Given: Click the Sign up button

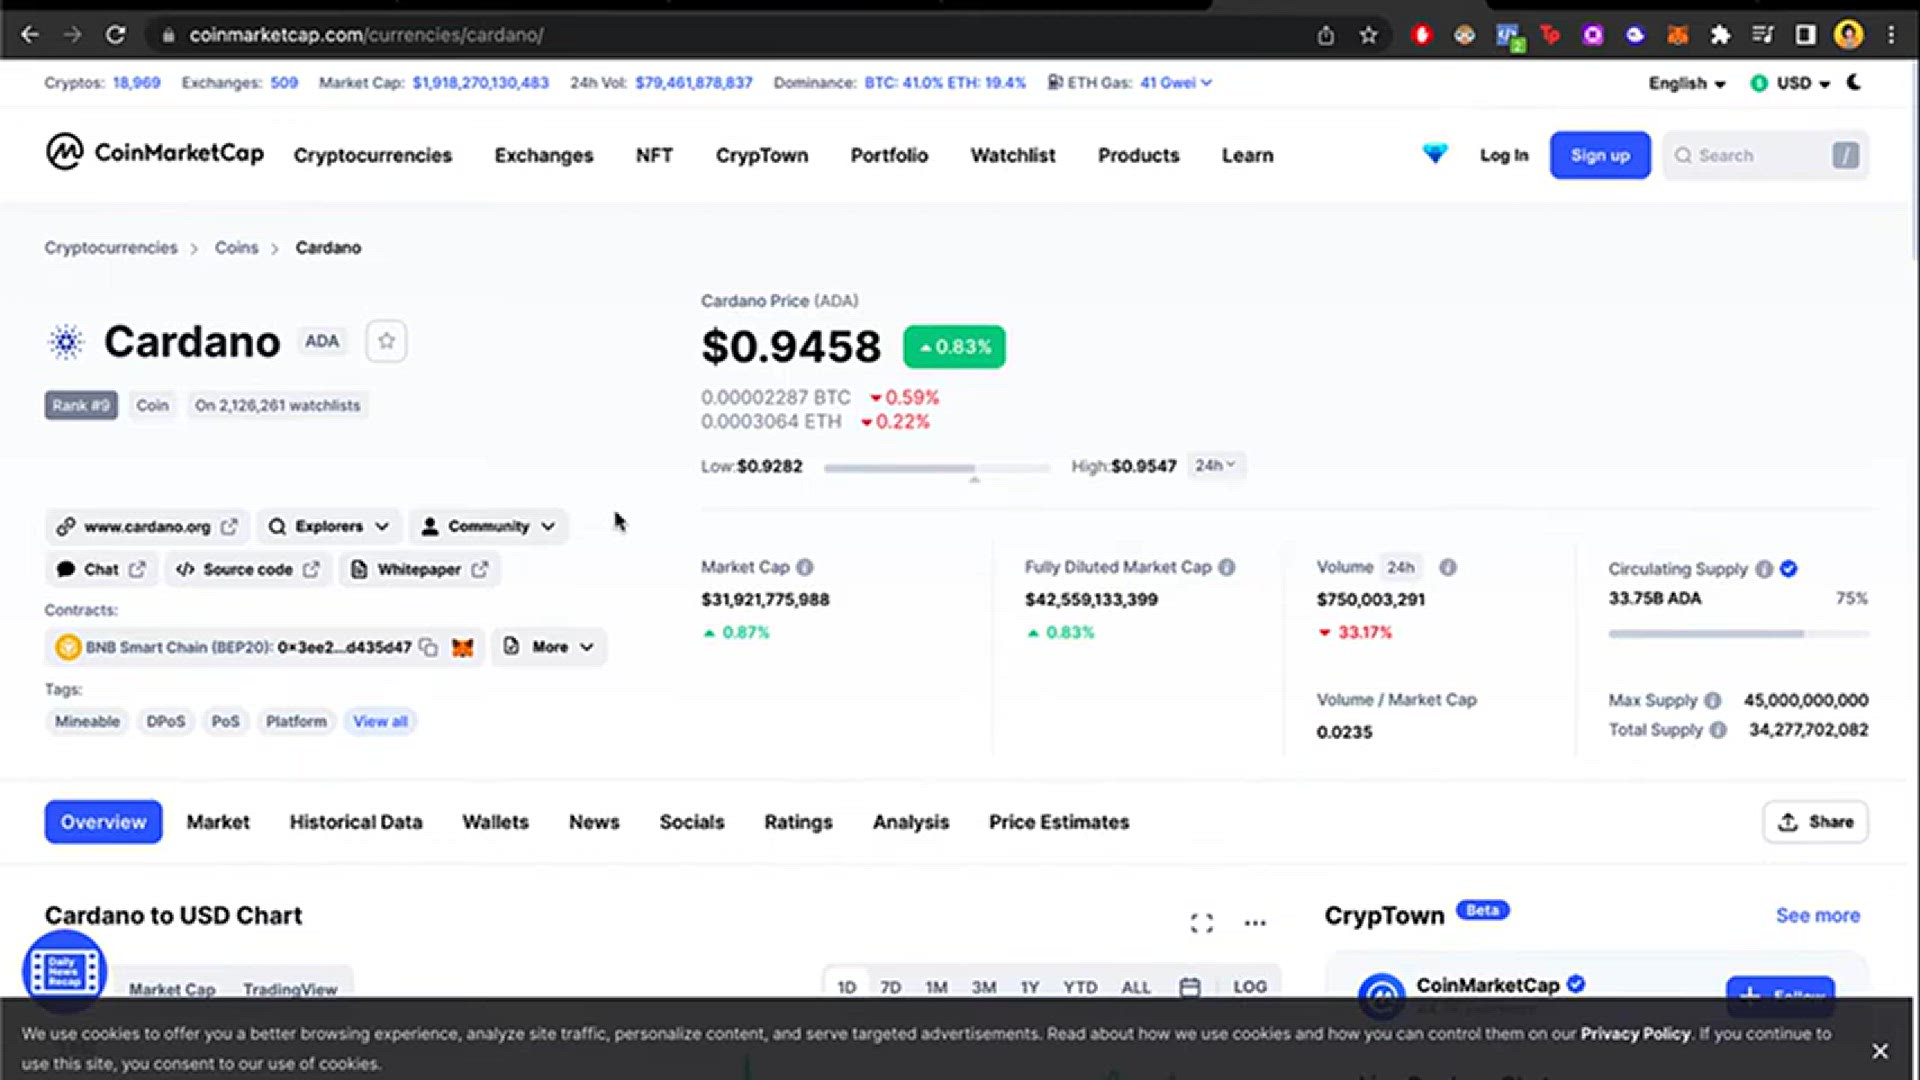Looking at the screenshot, I should pos(1599,156).
